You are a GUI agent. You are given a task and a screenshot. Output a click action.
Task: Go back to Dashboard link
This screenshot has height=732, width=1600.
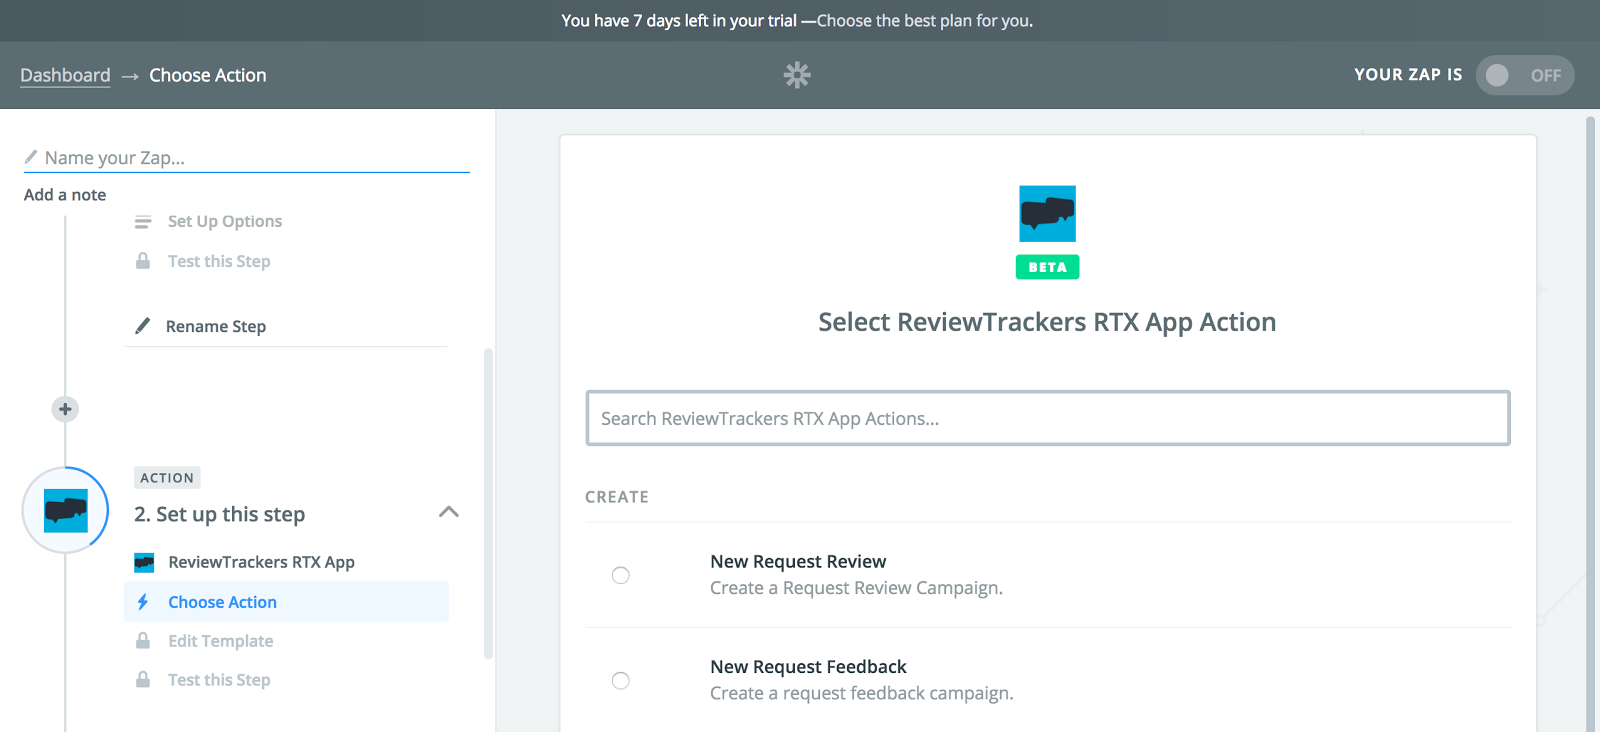[x=65, y=75]
